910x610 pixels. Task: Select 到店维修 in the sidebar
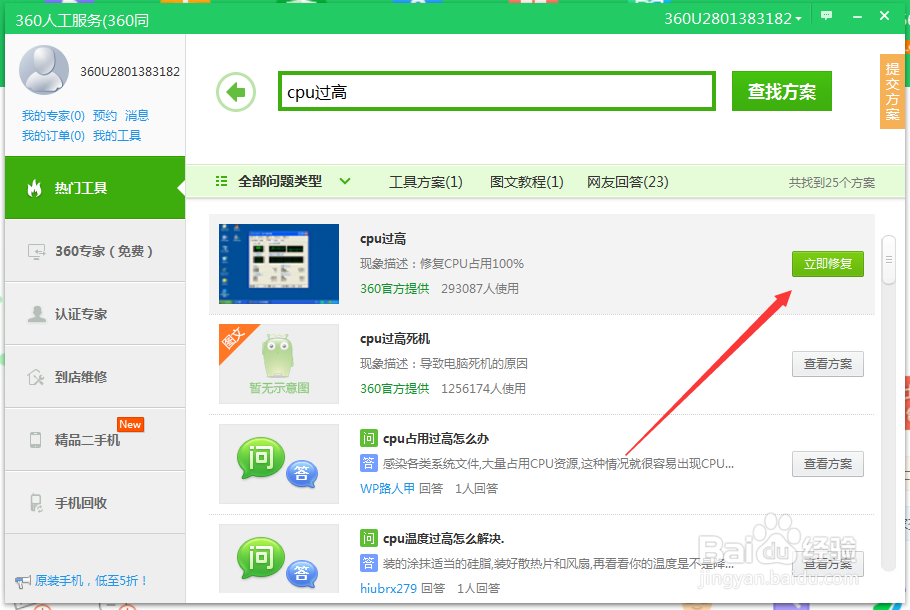(x=95, y=377)
